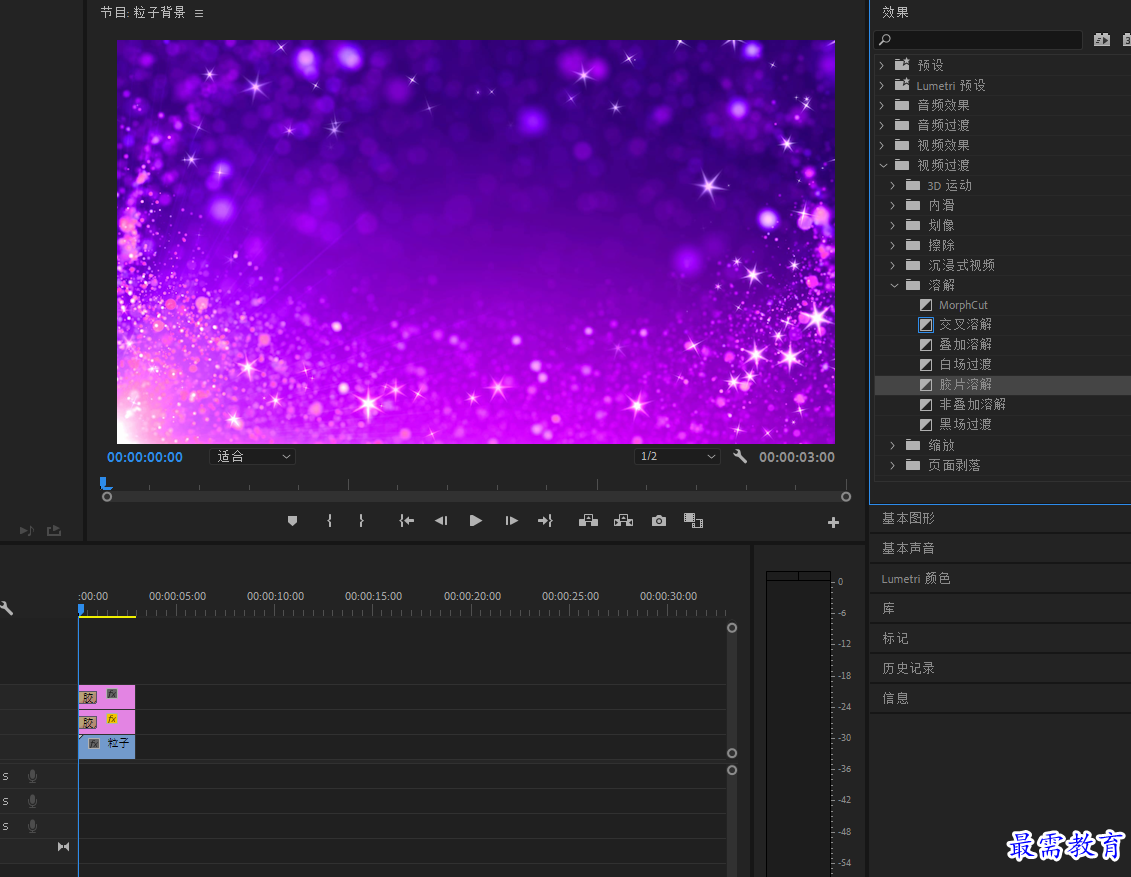The image size is (1131, 877).
Task: Click the 00:00:03:00 duration timecode
Action: click(797, 457)
